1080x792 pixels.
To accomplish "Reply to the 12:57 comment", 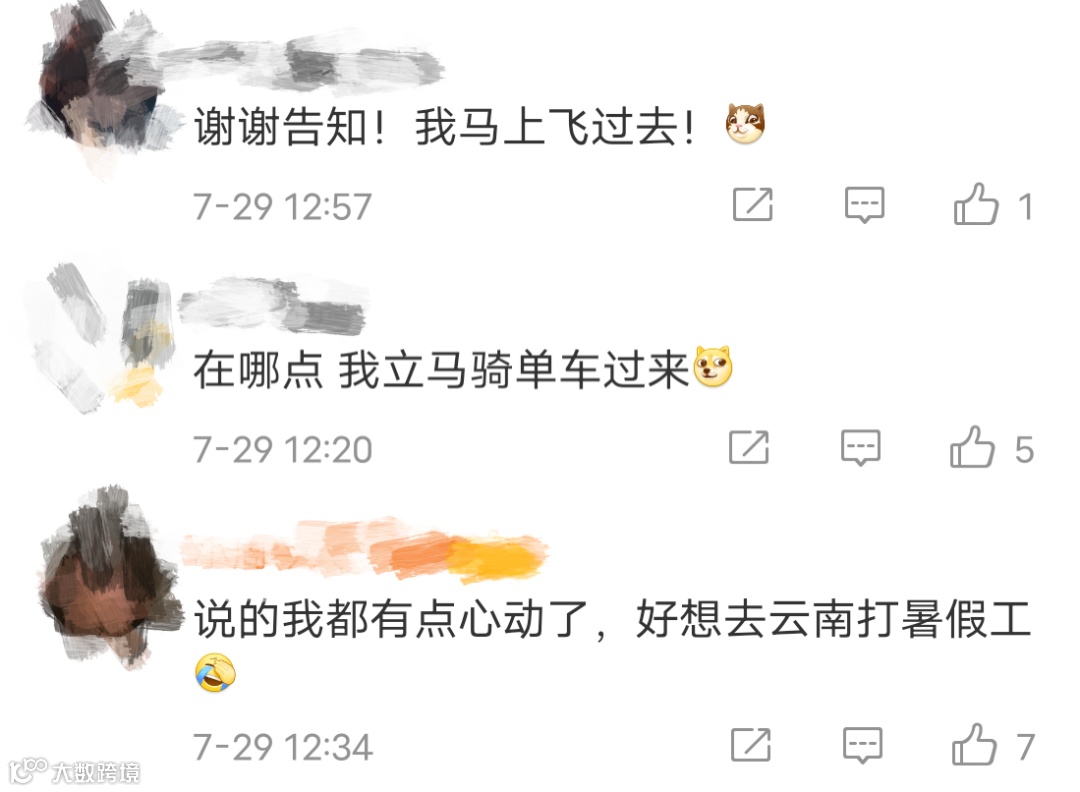I will click(x=864, y=205).
